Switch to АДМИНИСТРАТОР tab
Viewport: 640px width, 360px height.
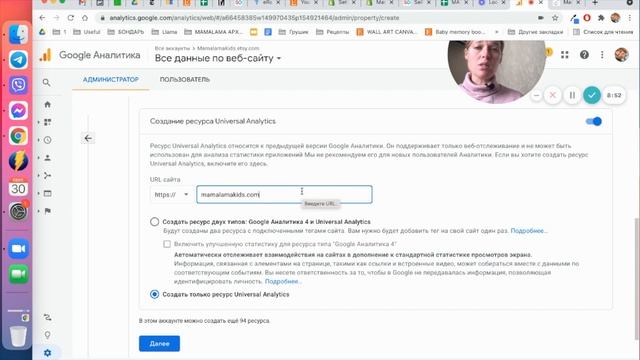(111, 80)
